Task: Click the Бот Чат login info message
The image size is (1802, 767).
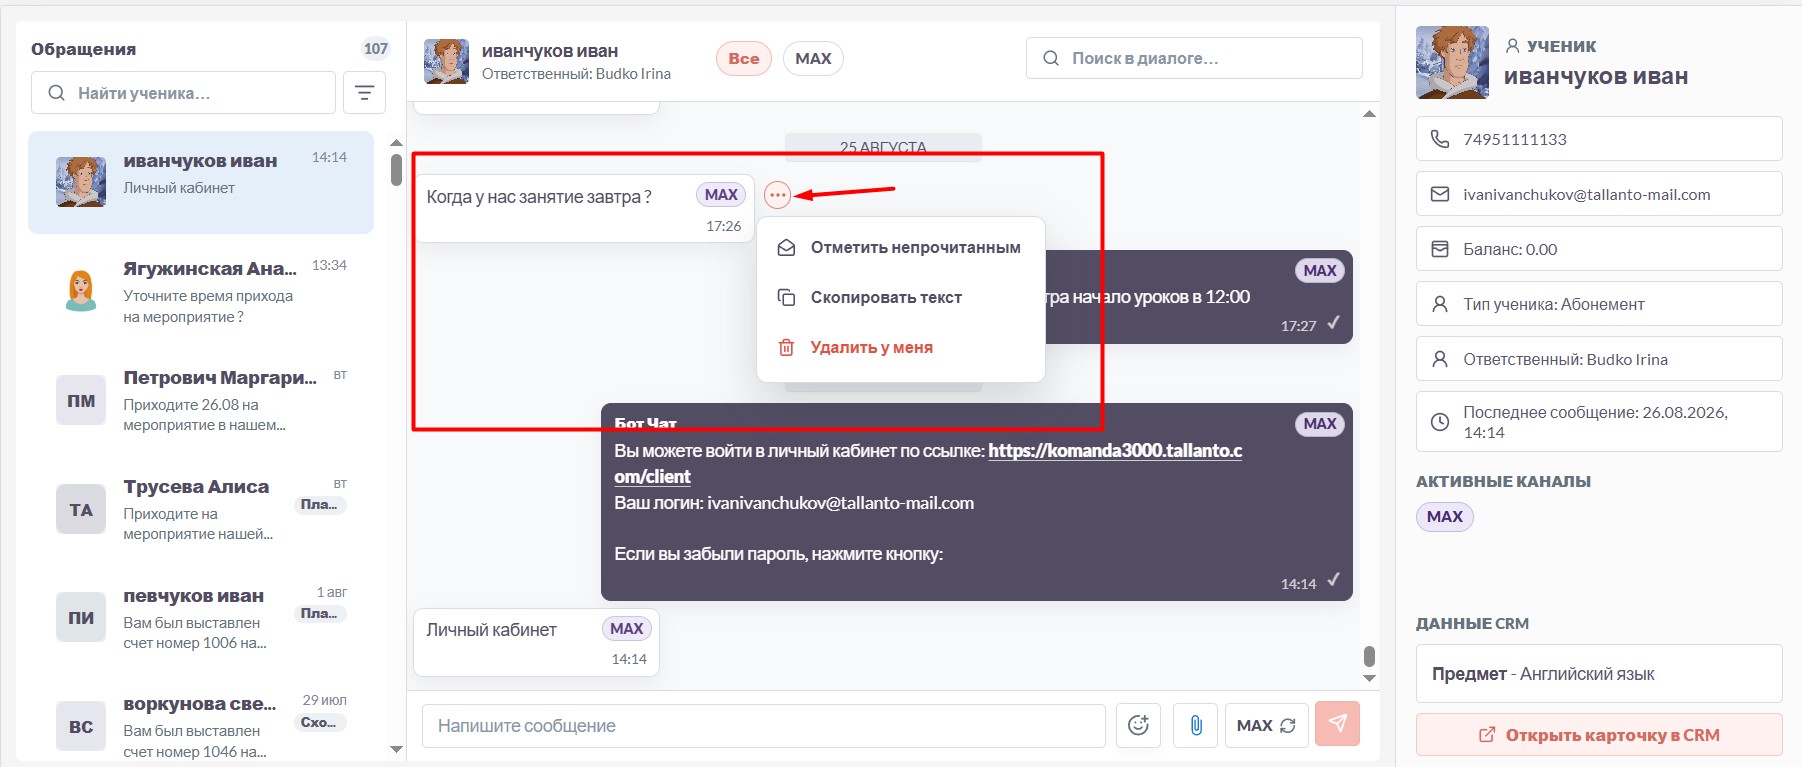Action: pyautogui.click(x=976, y=502)
